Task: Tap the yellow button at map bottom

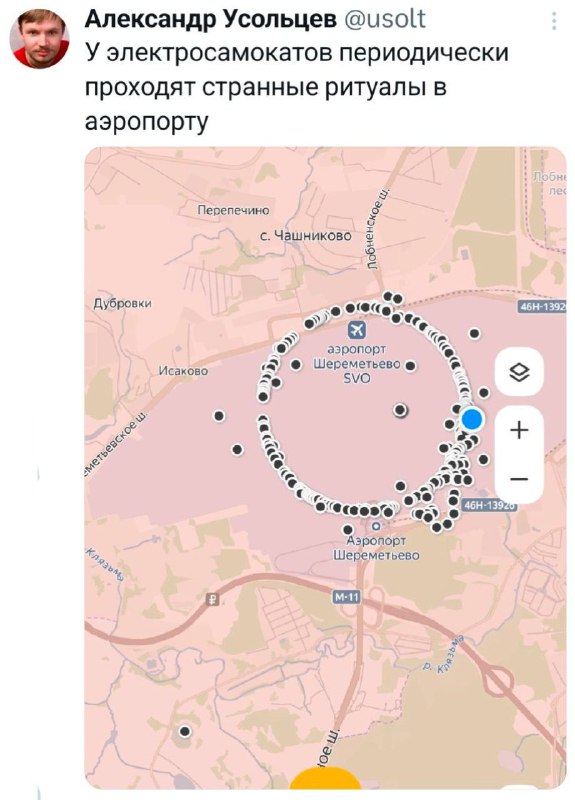Action: click(x=325, y=780)
